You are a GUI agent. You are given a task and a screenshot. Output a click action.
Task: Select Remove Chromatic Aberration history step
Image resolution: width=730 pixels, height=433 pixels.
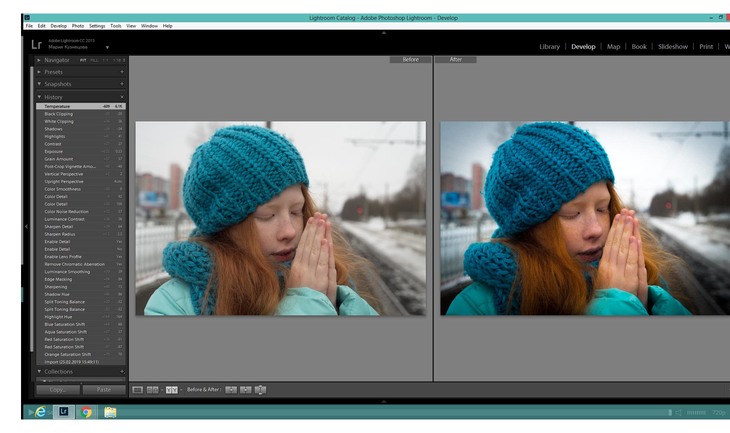pyautogui.click(x=81, y=264)
